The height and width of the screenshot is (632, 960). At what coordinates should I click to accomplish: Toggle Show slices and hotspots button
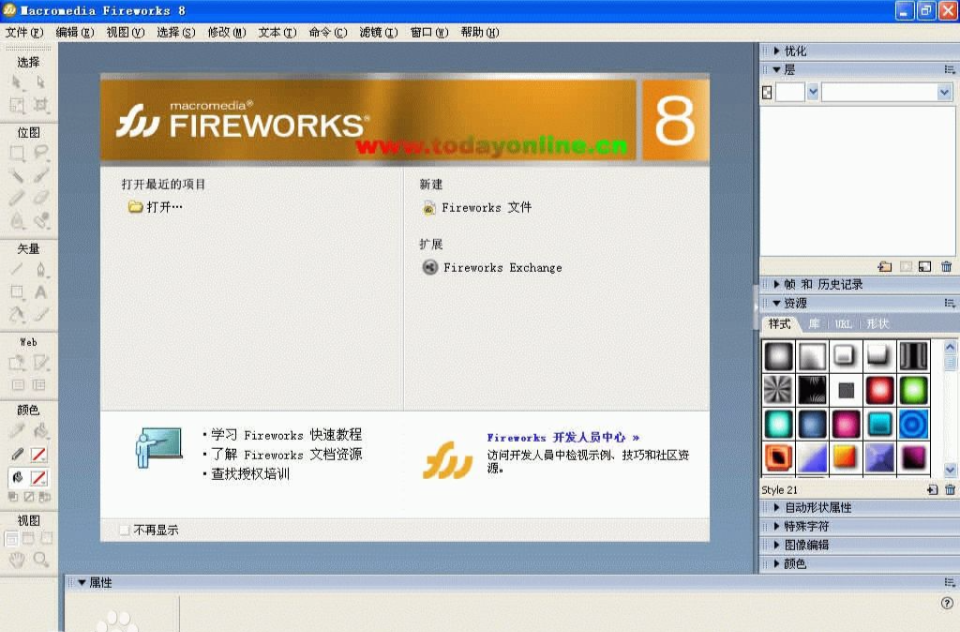tap(39, 385)
